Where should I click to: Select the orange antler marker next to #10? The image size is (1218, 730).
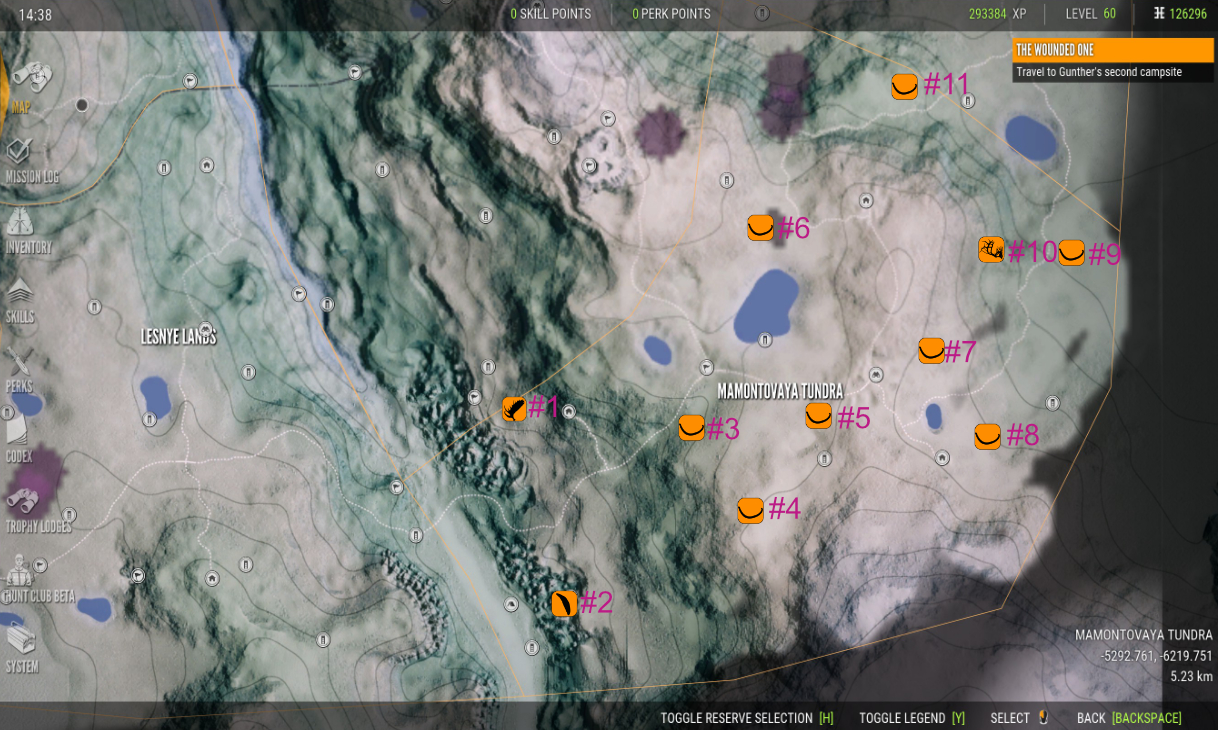click(991, 249)
